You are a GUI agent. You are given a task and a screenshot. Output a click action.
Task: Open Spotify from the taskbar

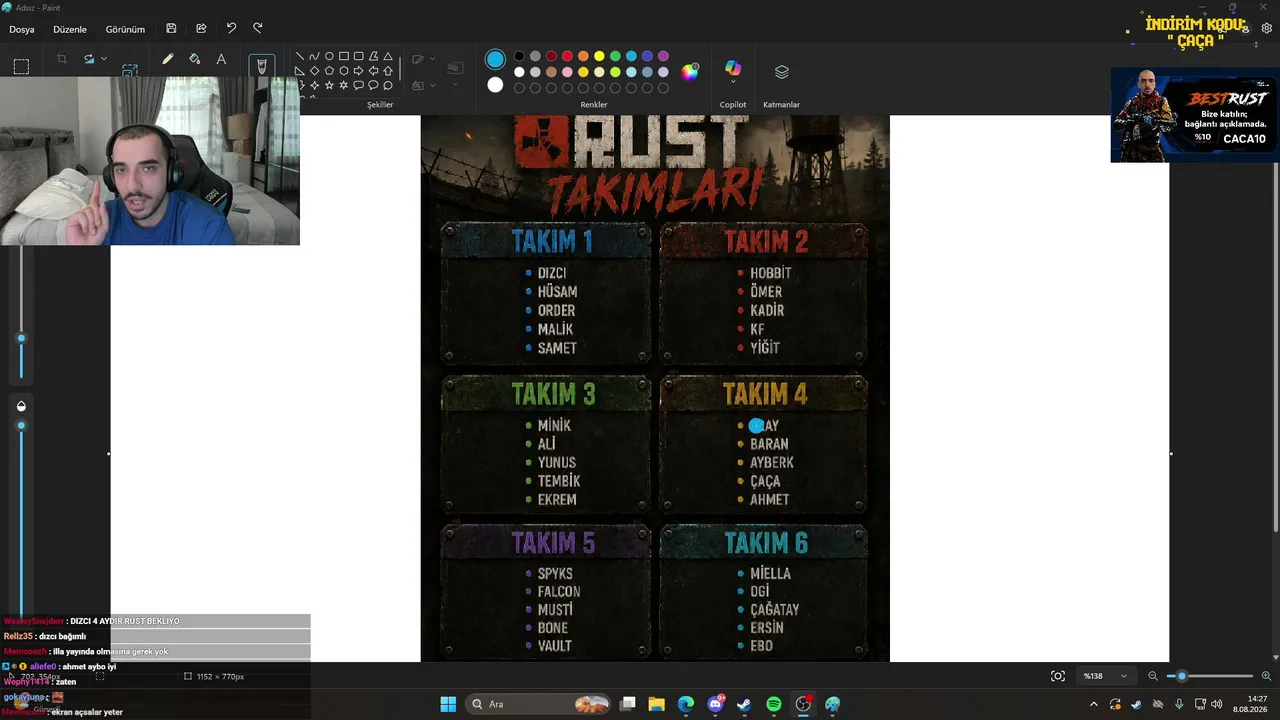774,704
